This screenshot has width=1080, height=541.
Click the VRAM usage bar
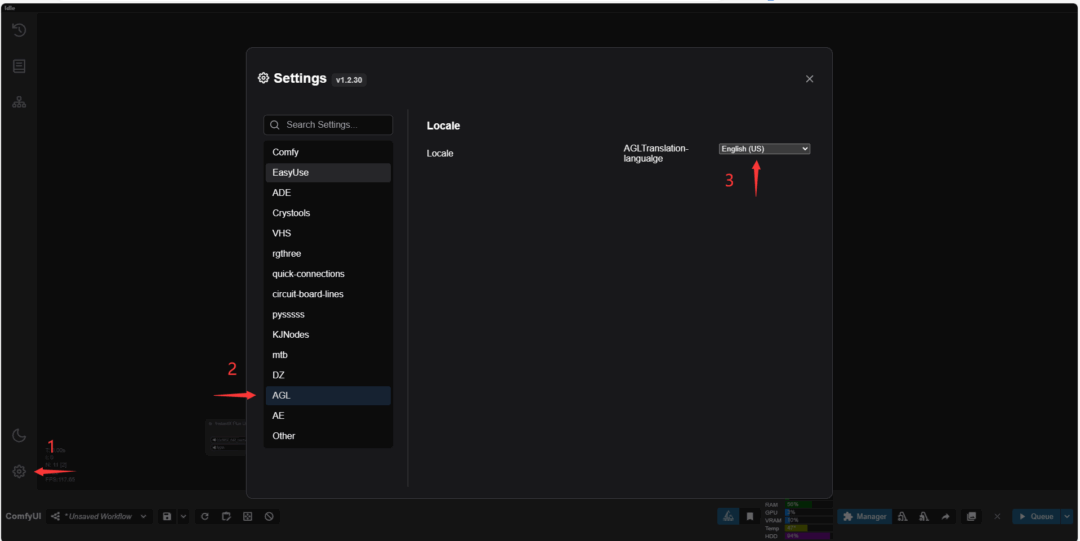pyautogui.click(x=809, y=520)
